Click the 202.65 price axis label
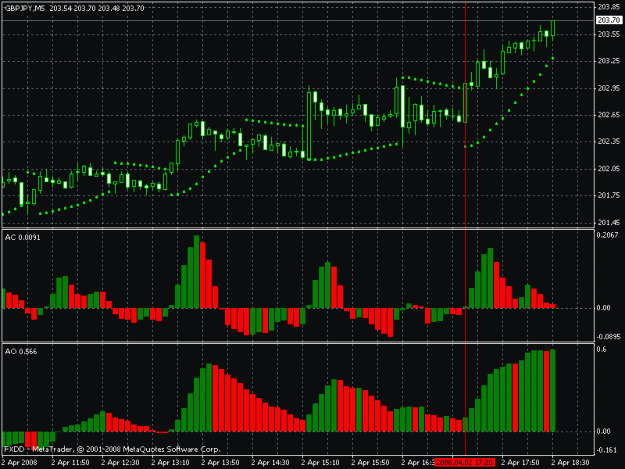The image size is (625, 469). (609, 115)
